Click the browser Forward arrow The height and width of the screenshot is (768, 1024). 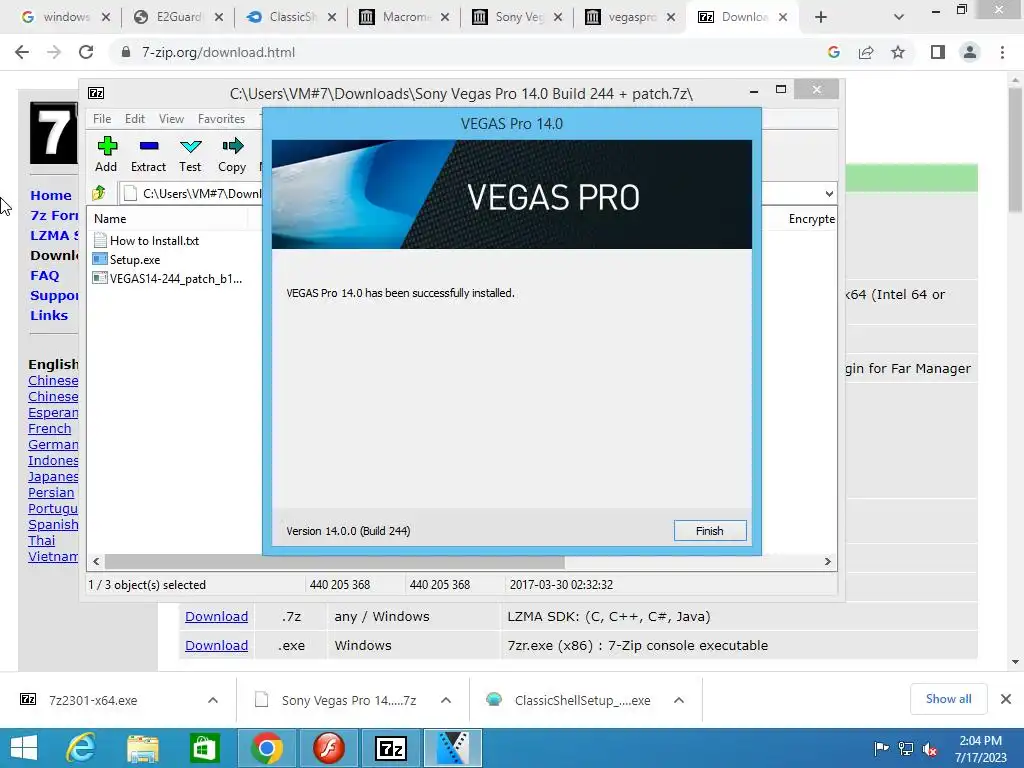click(54, 52)
